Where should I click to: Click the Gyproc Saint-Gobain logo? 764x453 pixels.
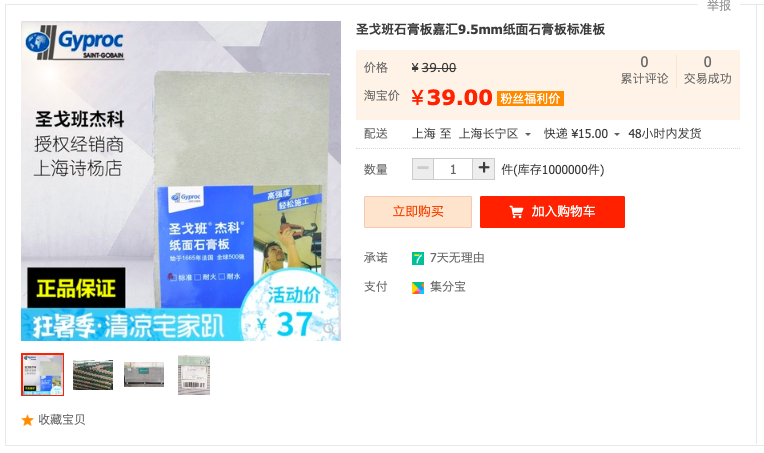coord(75,43)
